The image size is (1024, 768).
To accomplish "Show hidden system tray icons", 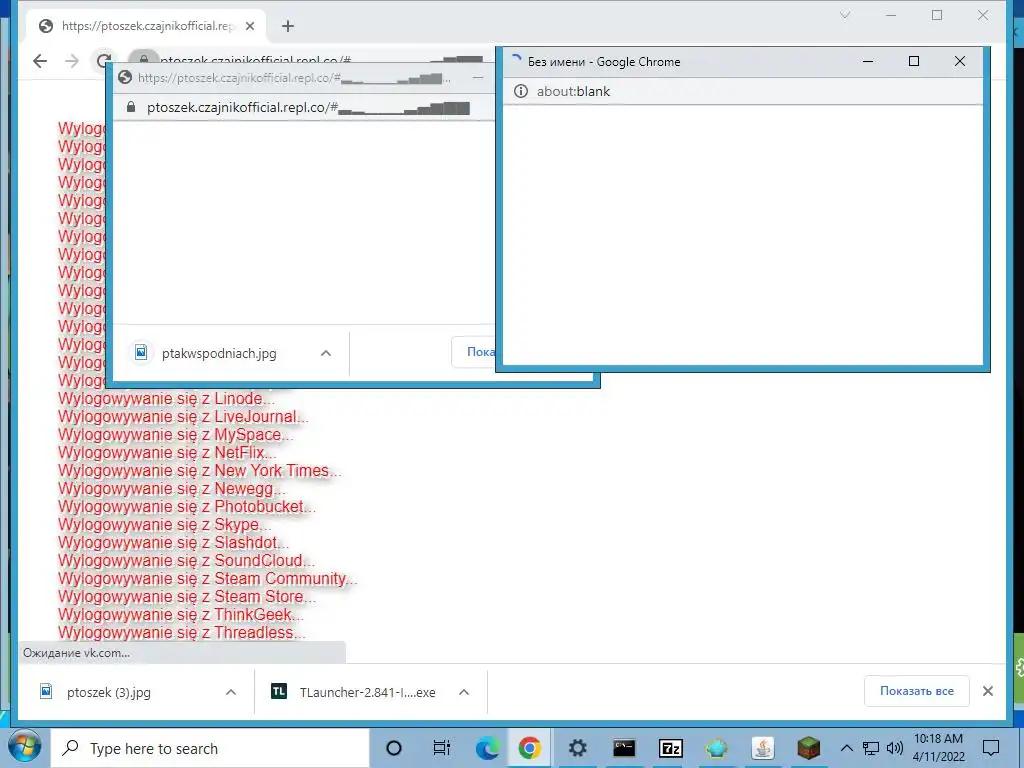I will point(846,748).
